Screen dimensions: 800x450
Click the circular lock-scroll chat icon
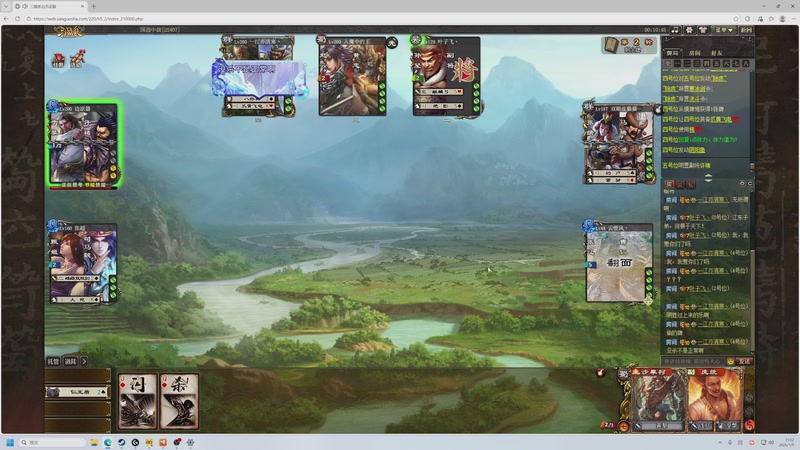click(x=742, y=183)
